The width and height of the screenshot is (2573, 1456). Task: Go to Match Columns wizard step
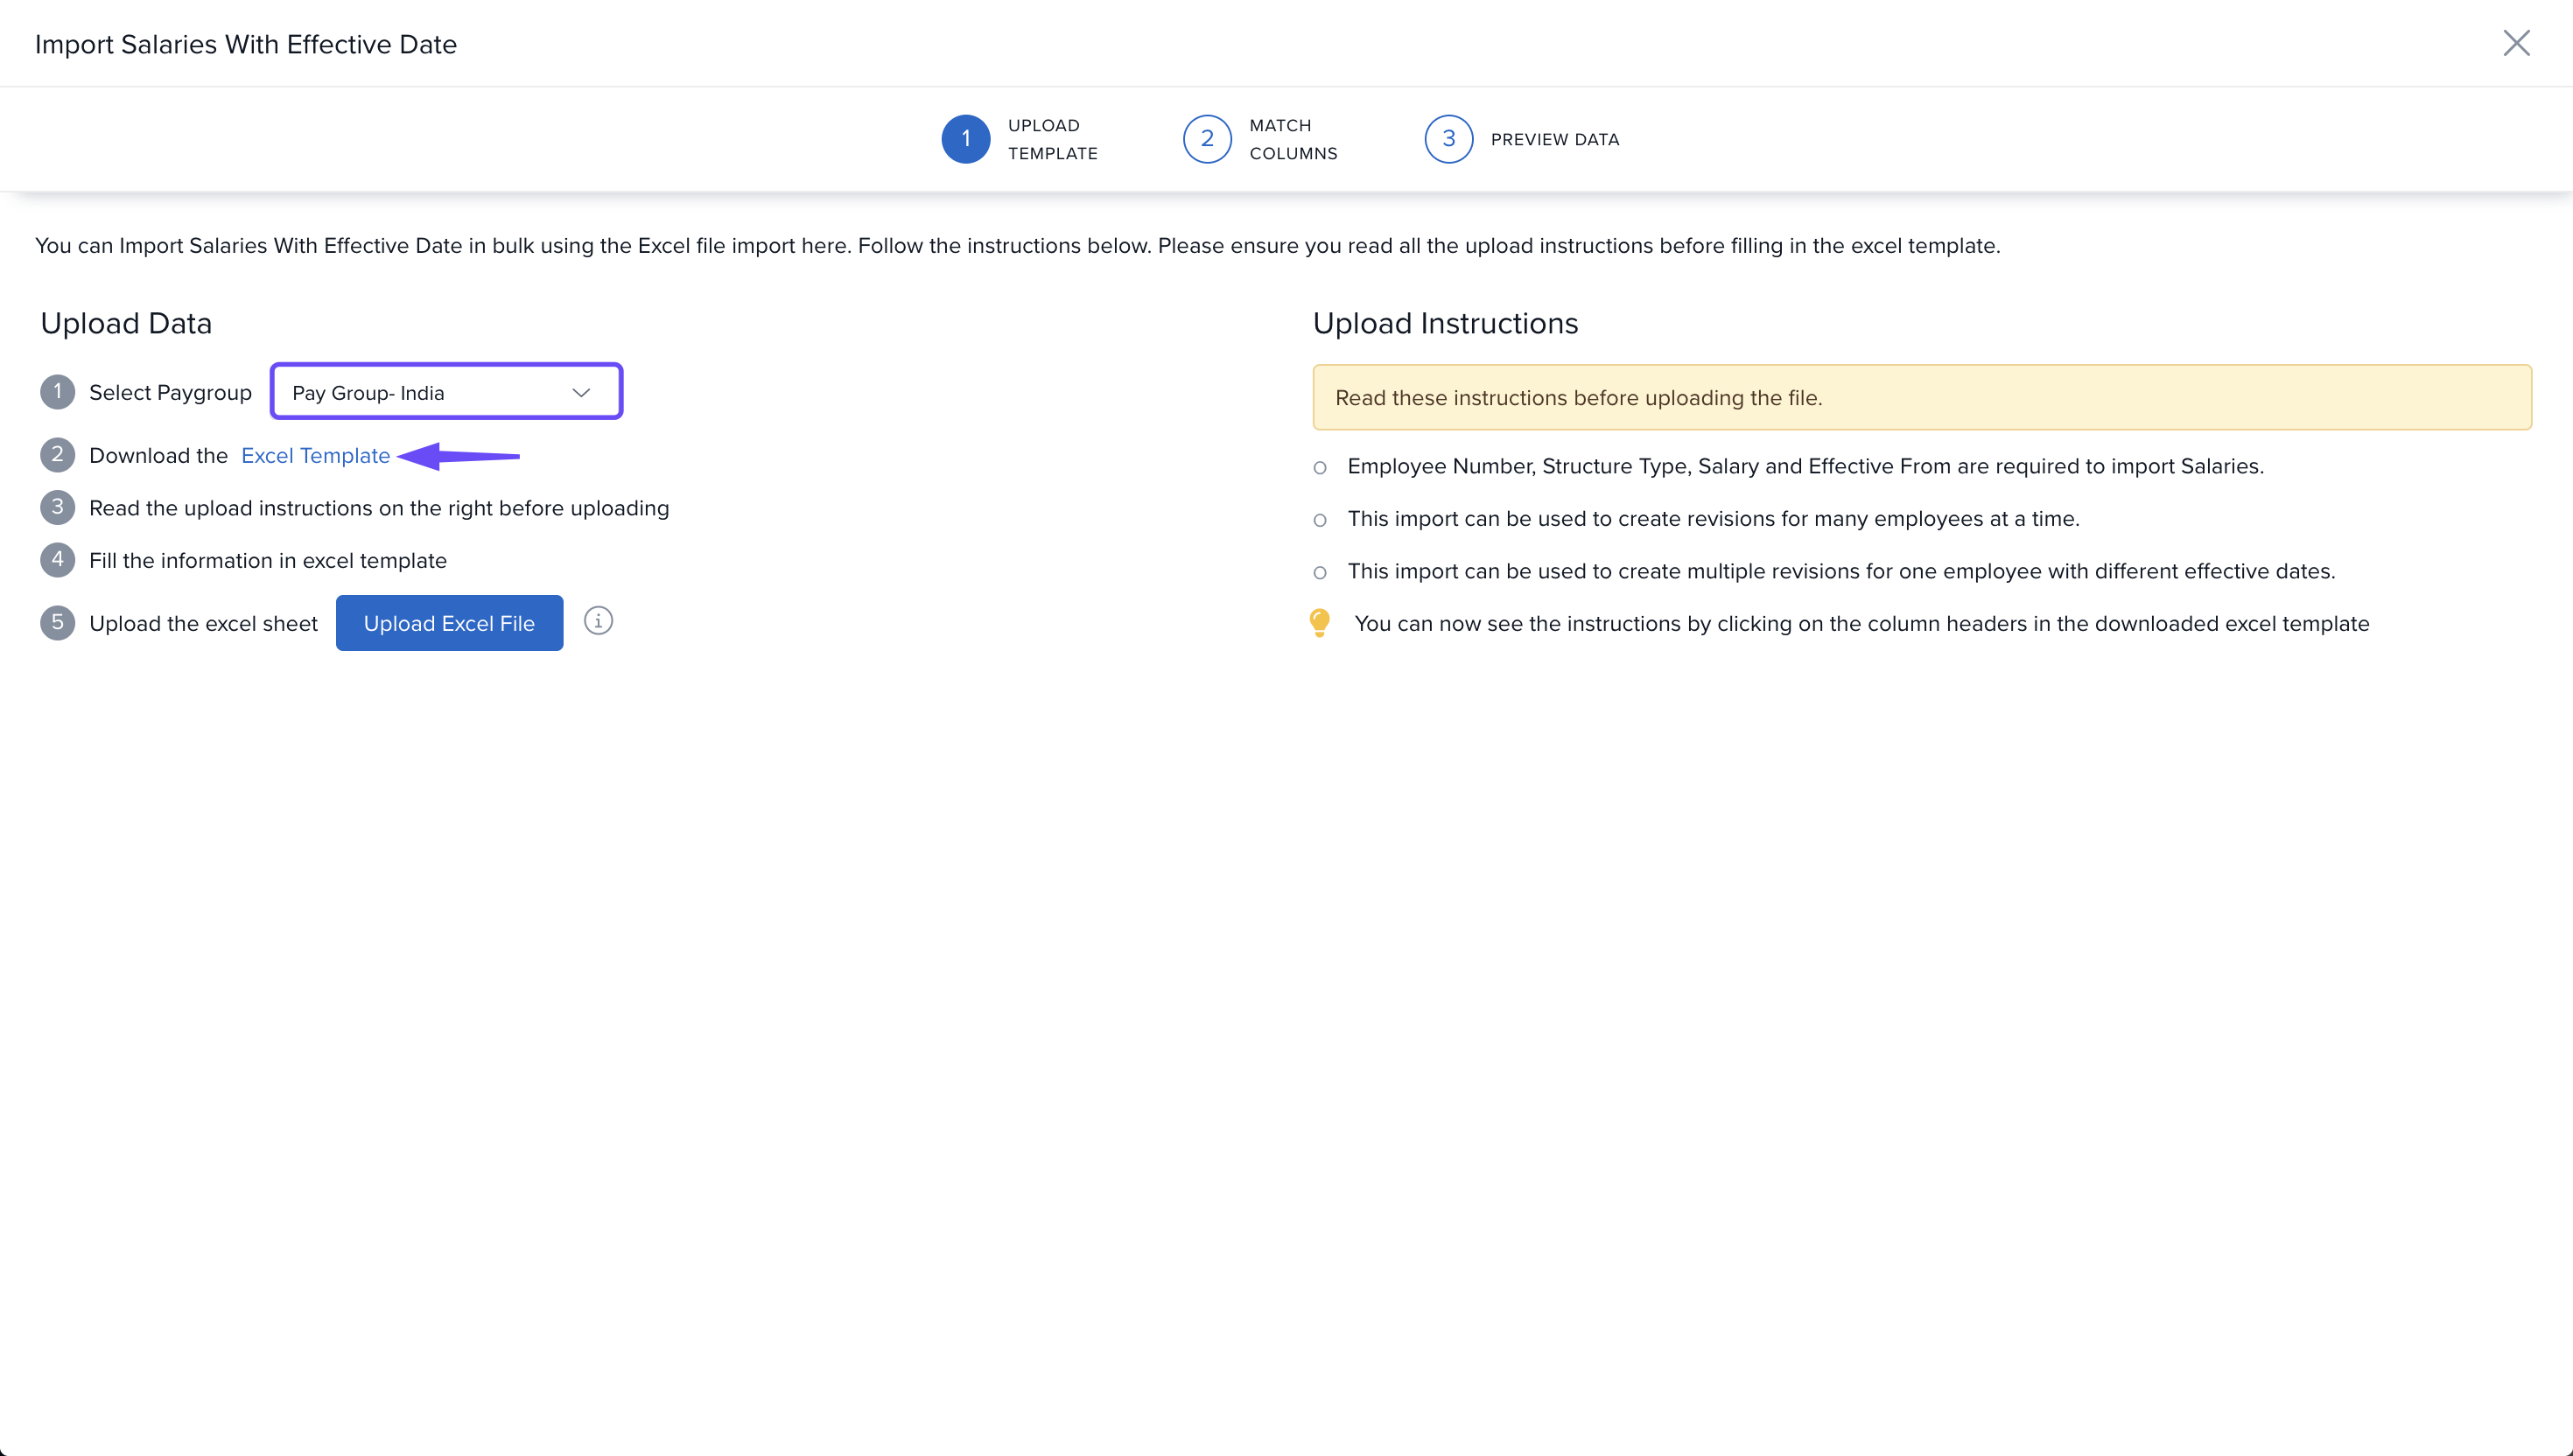coord(1292,139)
